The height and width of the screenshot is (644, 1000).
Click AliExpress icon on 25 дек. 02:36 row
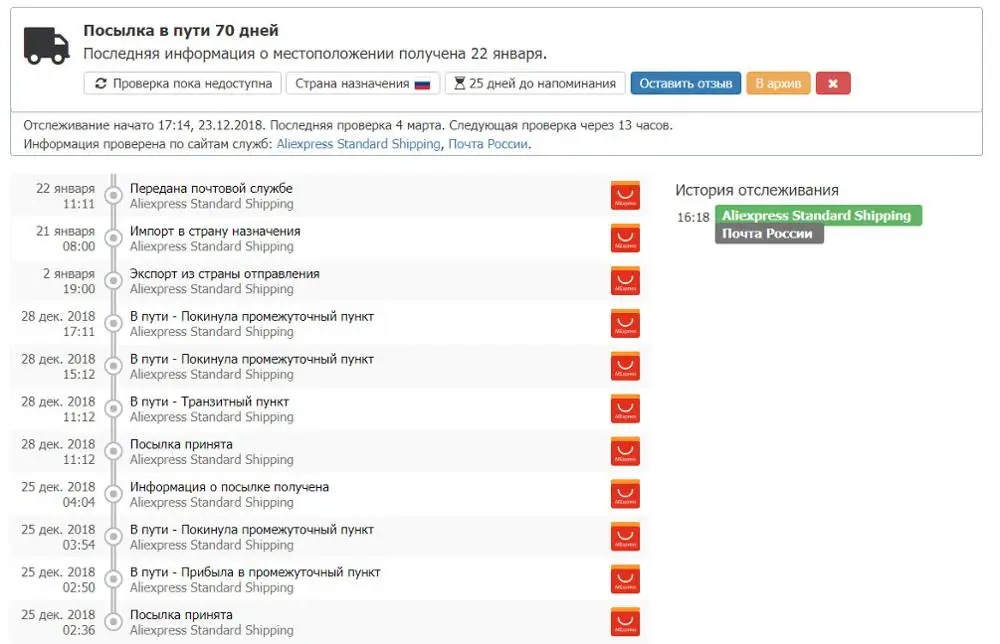point(625,622)
